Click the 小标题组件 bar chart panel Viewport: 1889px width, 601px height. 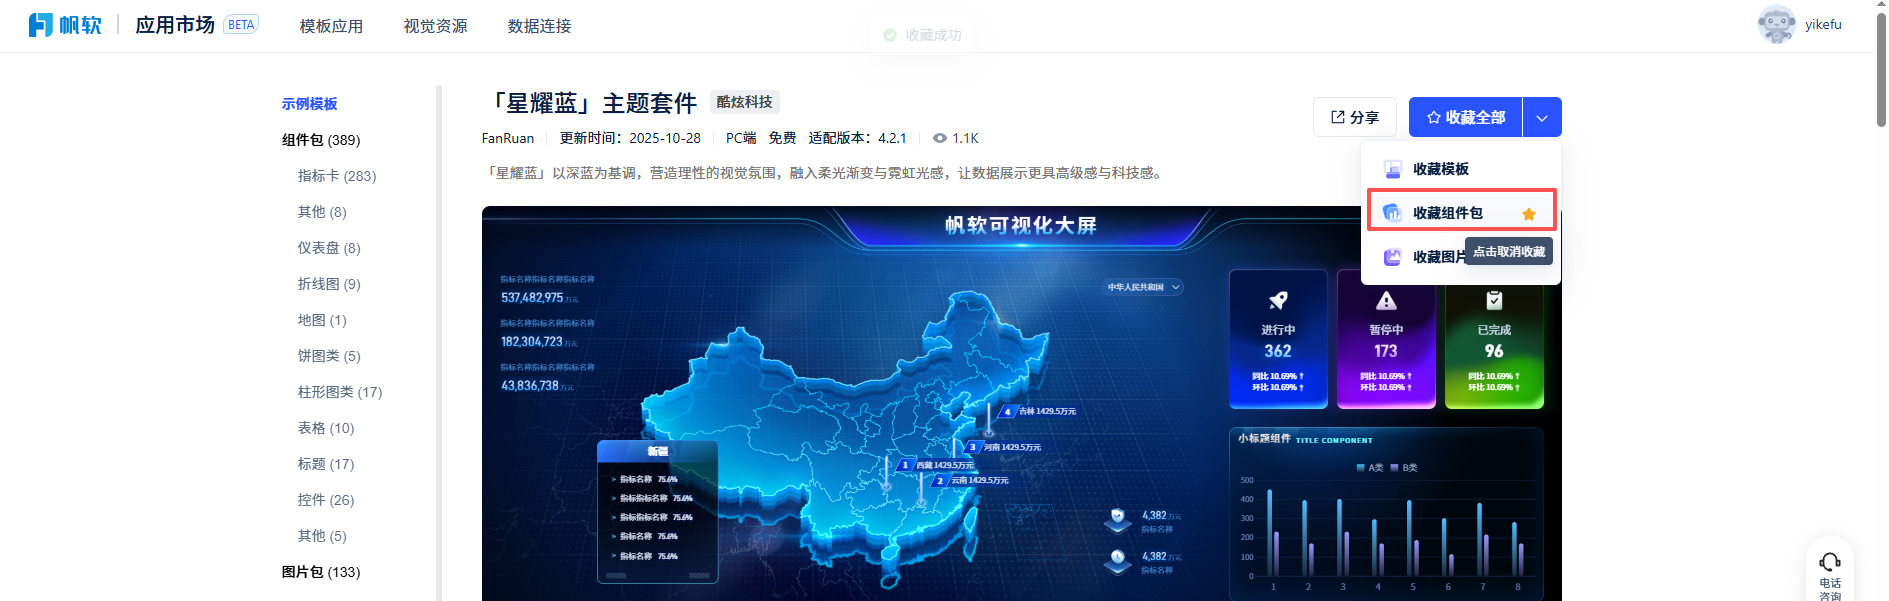coord(1386,514)
